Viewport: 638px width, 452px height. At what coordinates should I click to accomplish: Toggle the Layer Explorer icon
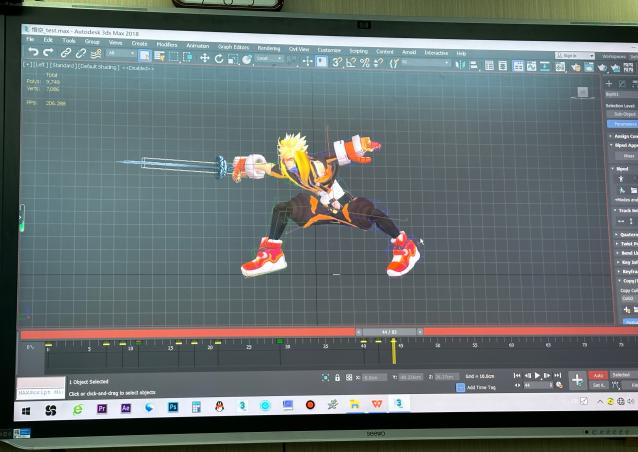pos(503,66)
